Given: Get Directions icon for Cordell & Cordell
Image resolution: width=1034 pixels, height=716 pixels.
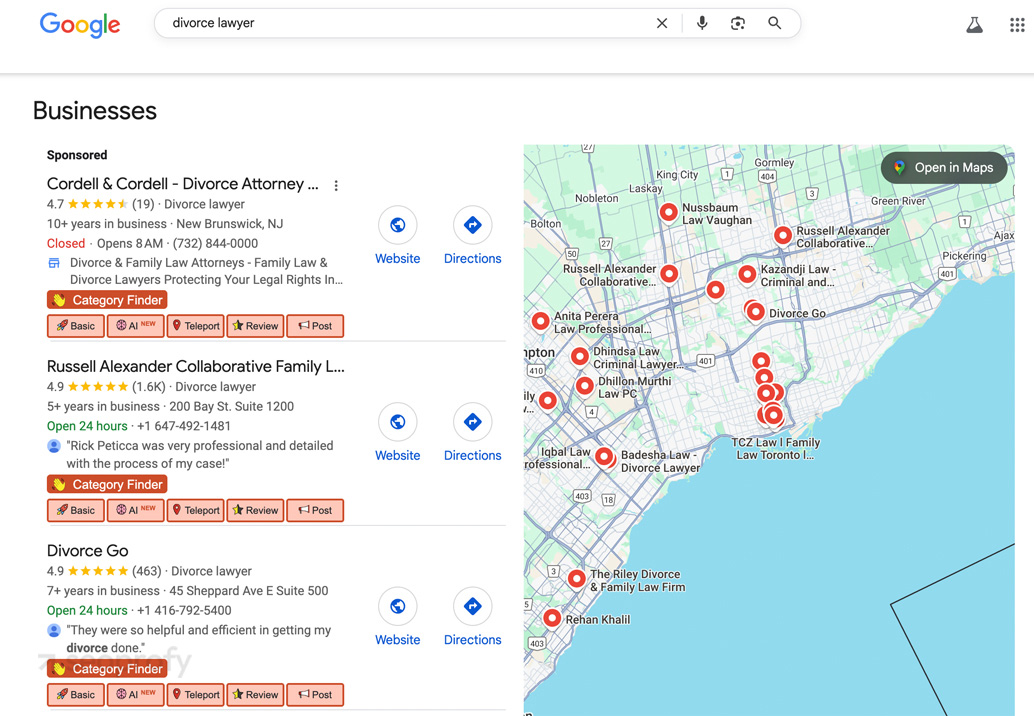Looking at the screenshot, I should (472, 225).
